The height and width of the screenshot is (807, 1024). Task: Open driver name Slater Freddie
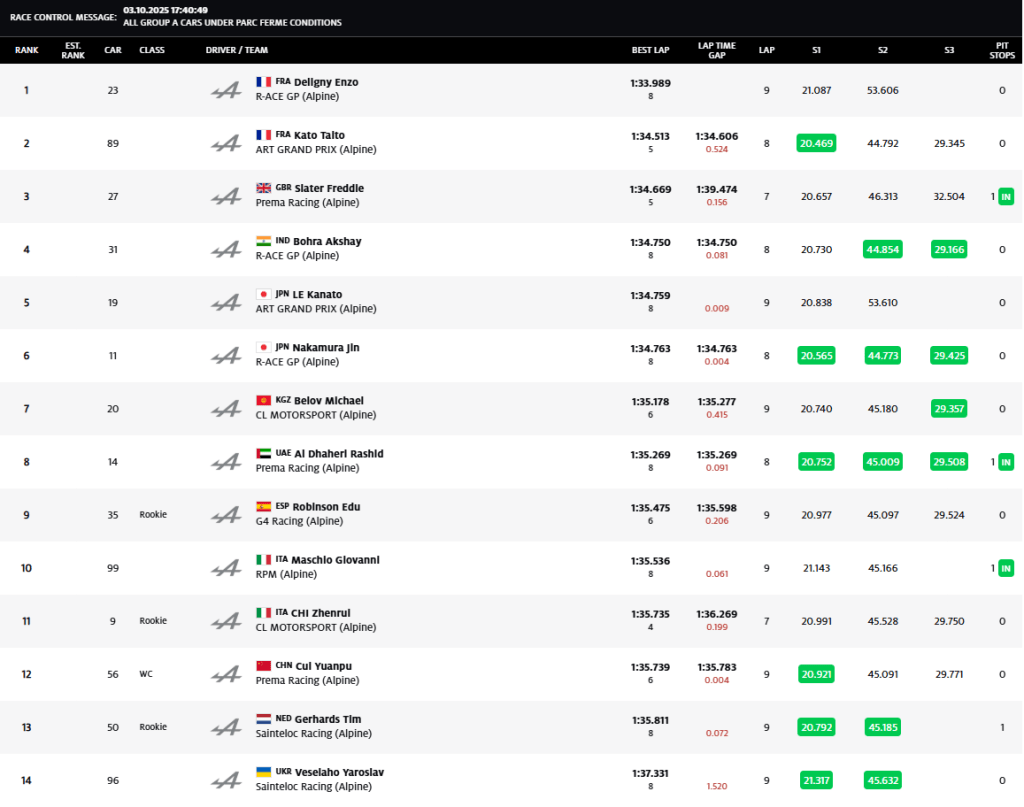pyautogui.click(x=329, y=188)
